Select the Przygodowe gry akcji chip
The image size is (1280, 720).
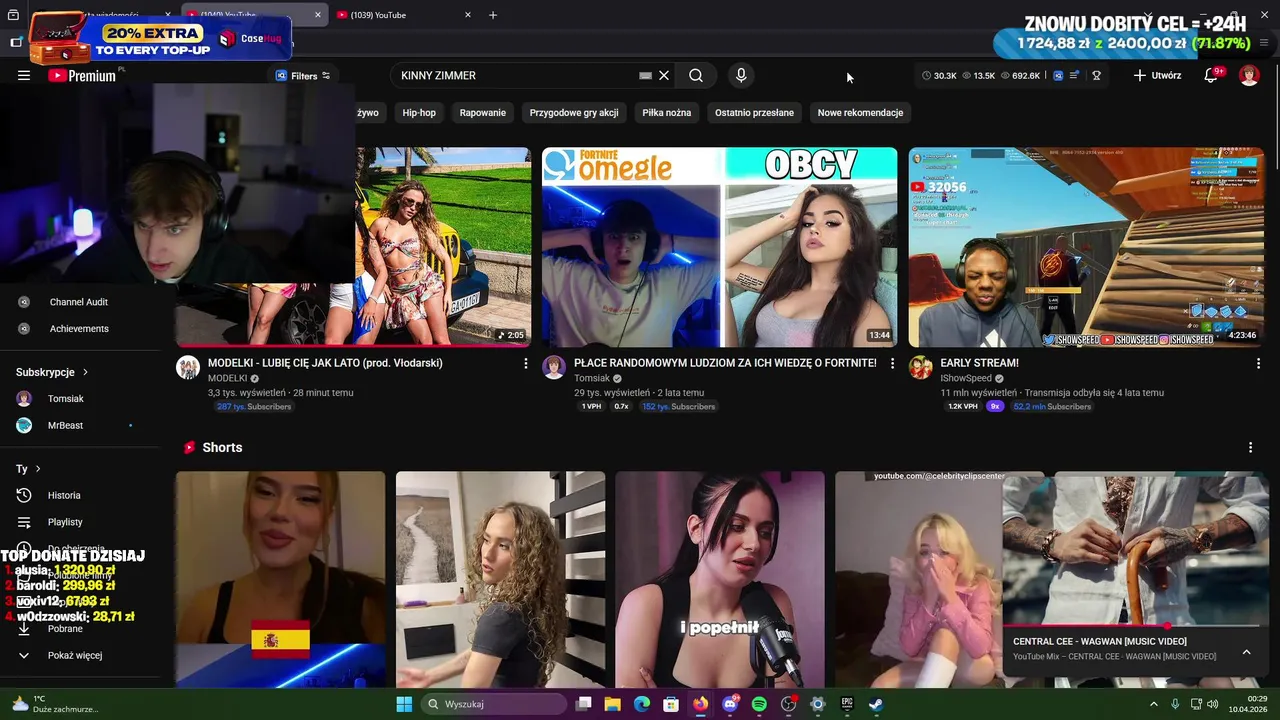pos(574,113)
